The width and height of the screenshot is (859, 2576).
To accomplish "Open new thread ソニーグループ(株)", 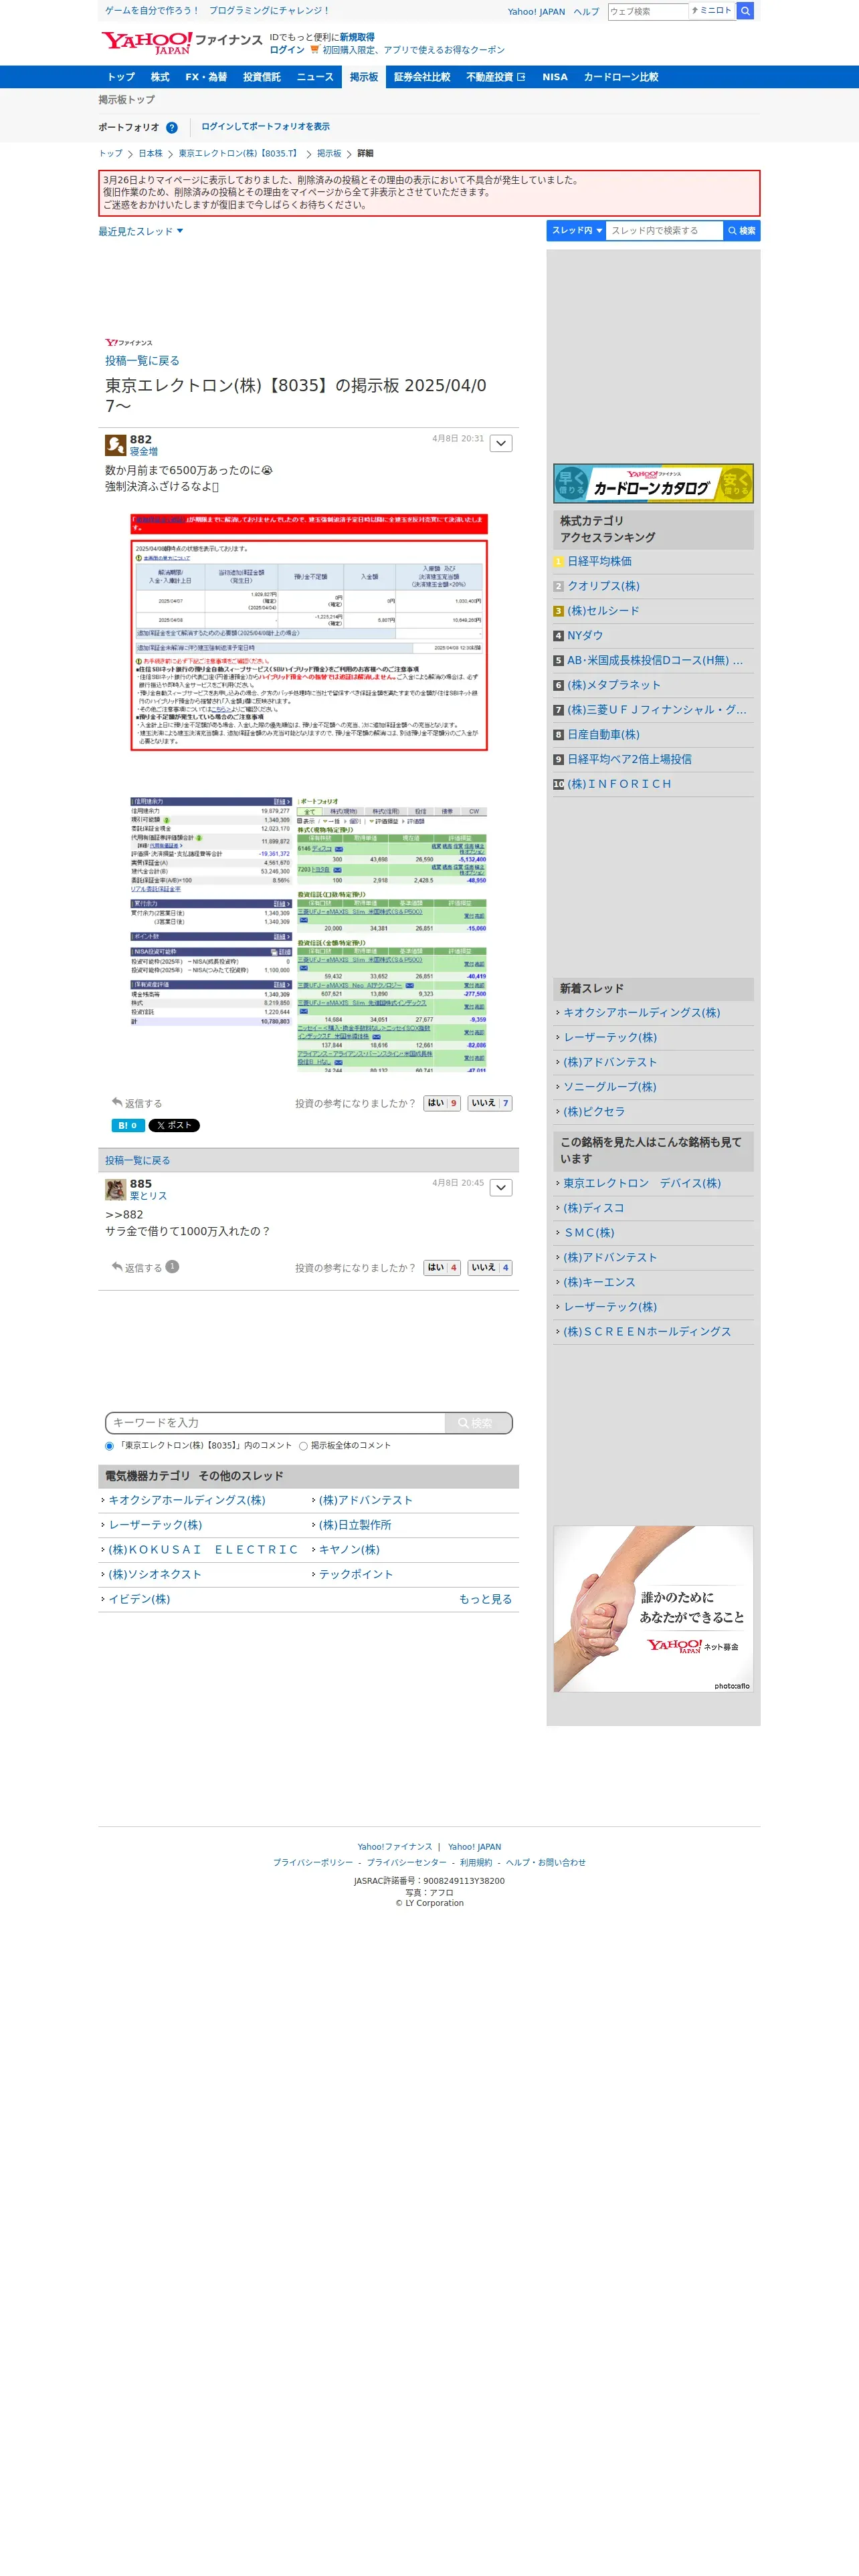I will (610, 1087).
